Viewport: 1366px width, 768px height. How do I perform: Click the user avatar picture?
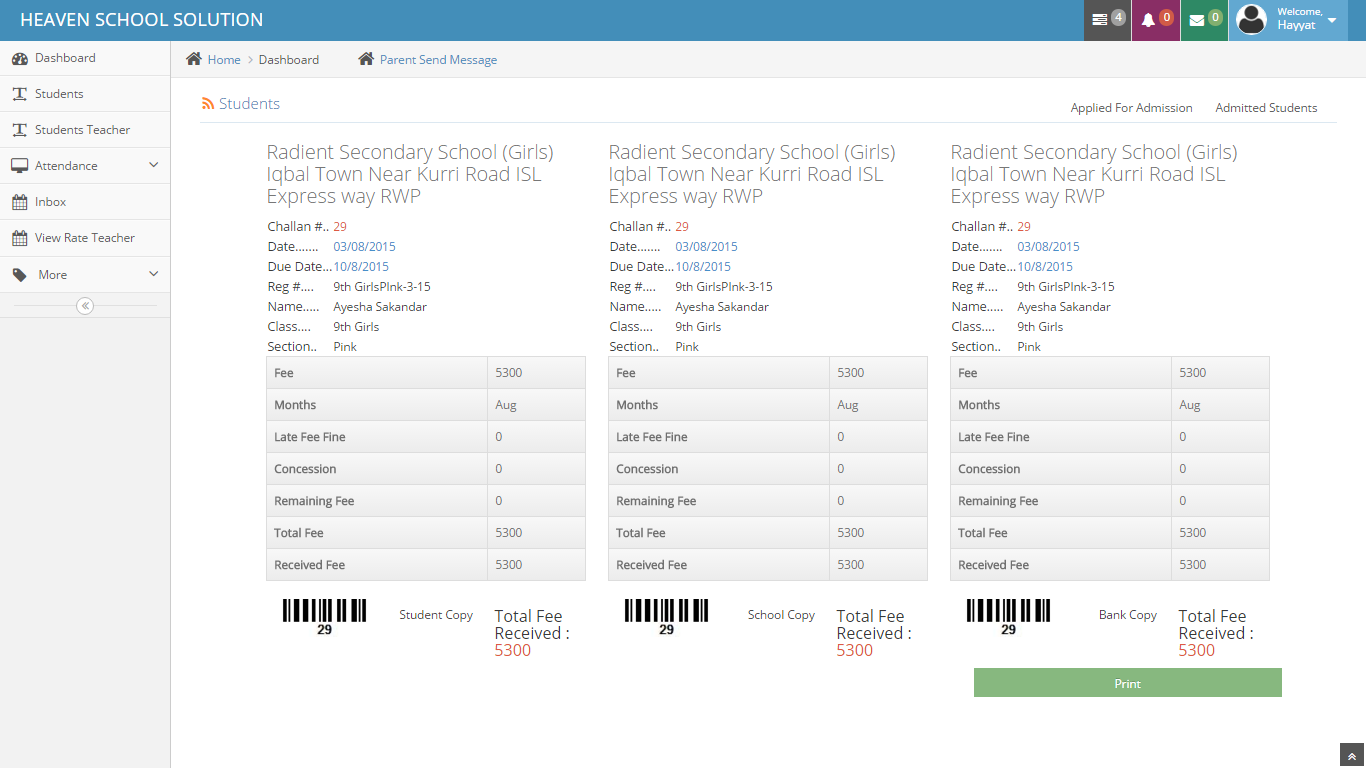click(x=1251, y=19)
